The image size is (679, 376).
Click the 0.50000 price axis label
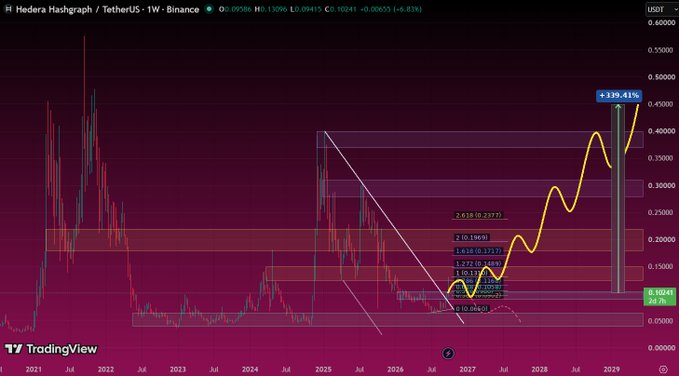(x=661, y=77)
